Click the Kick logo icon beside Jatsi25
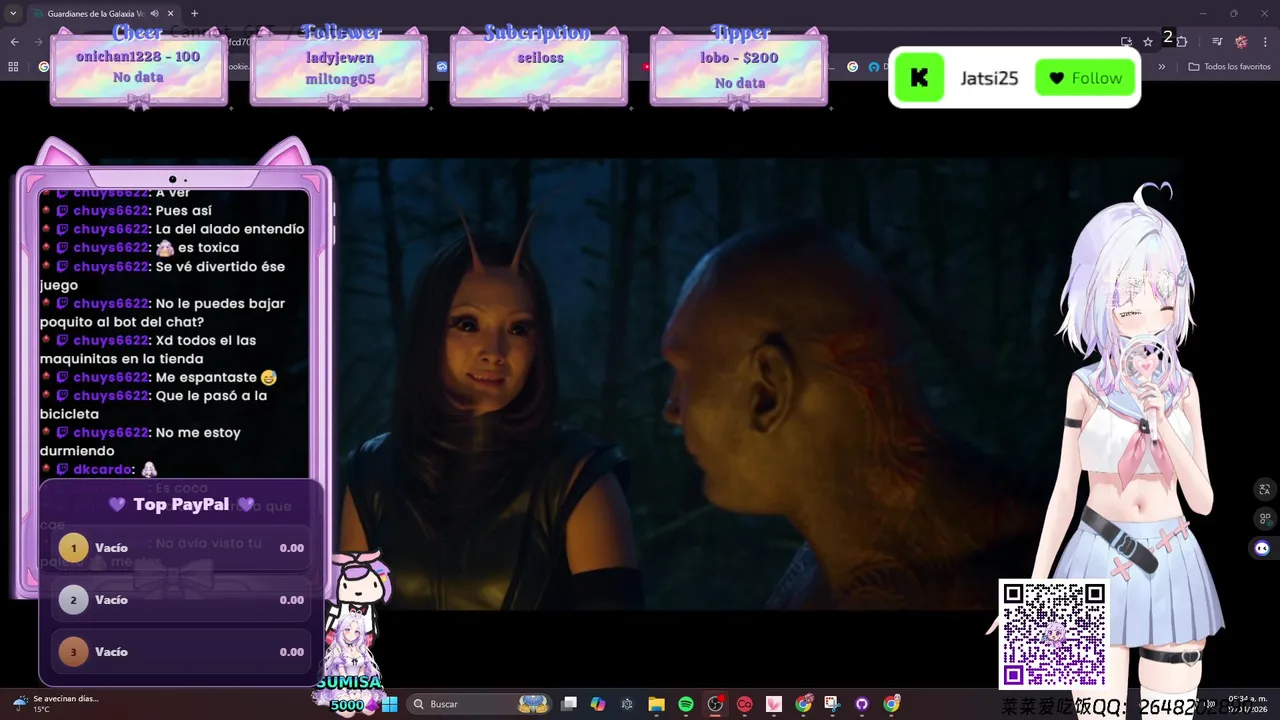 [x=919, y=78]
